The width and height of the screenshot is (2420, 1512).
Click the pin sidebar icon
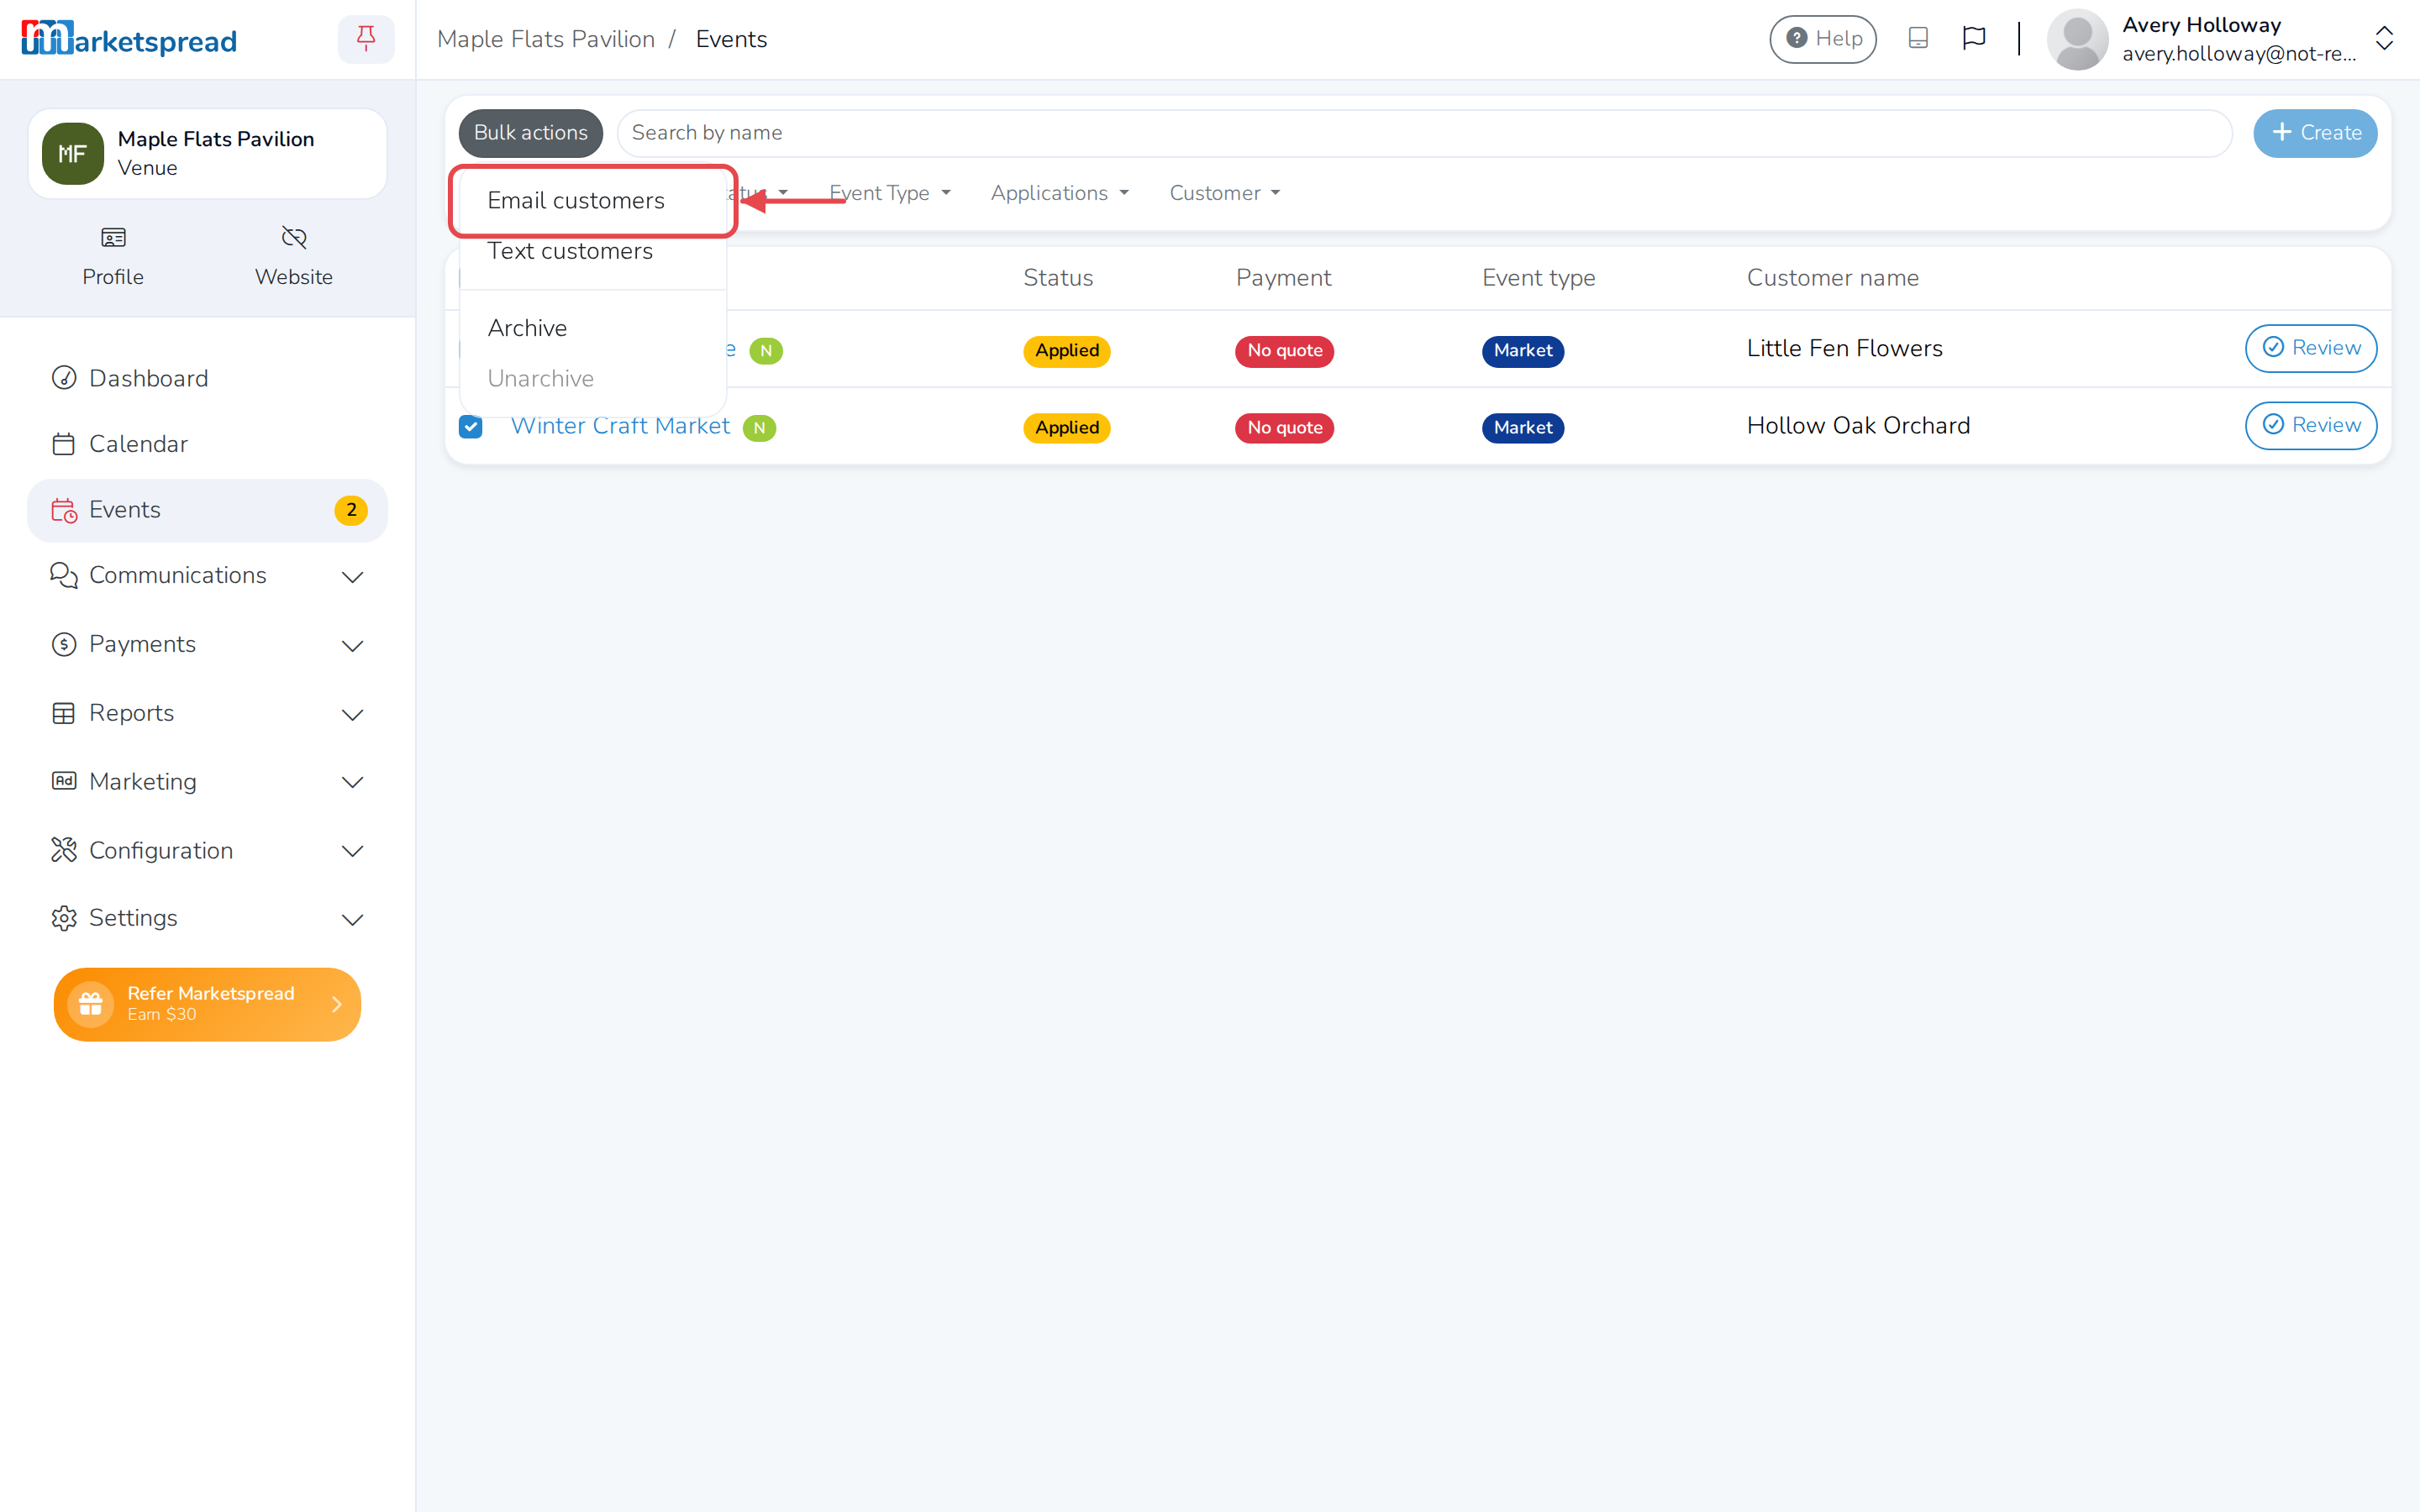[x=366, y=39]
